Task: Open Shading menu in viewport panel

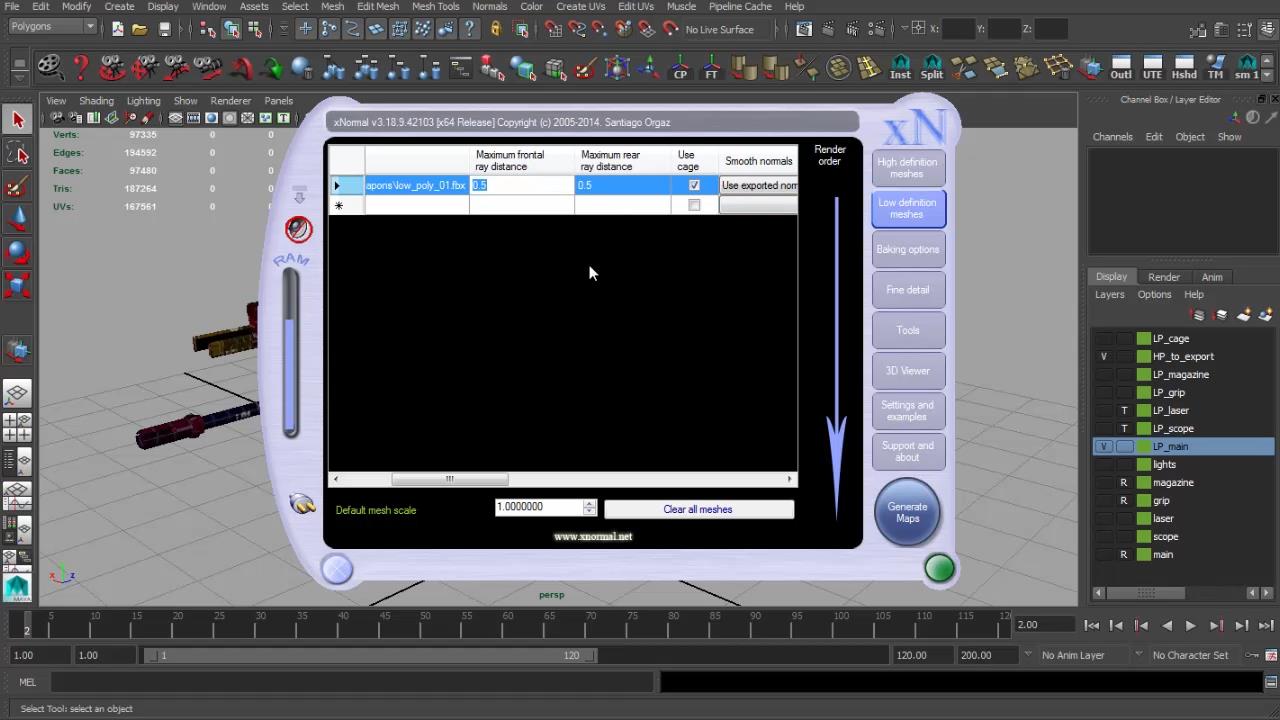Action: 96,101
